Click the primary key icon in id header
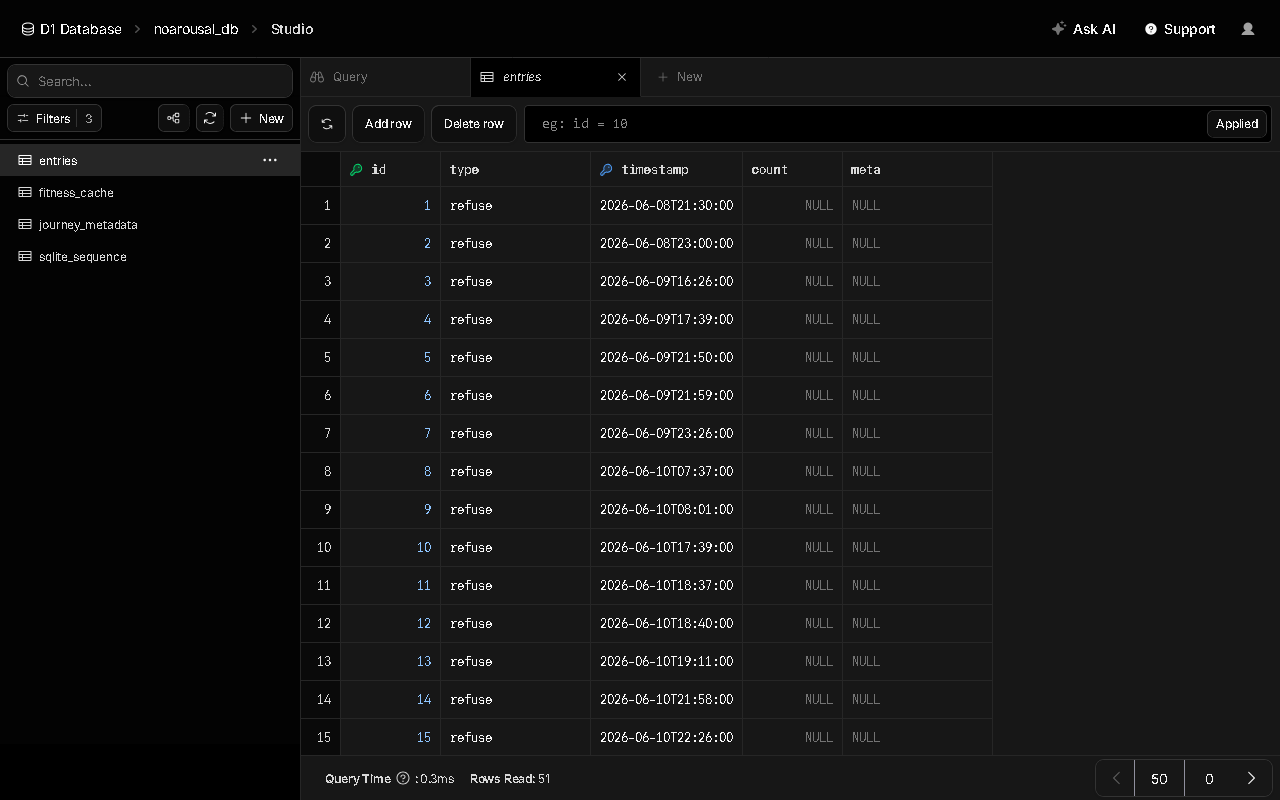1280x800 pixels. tap(356, 170)
